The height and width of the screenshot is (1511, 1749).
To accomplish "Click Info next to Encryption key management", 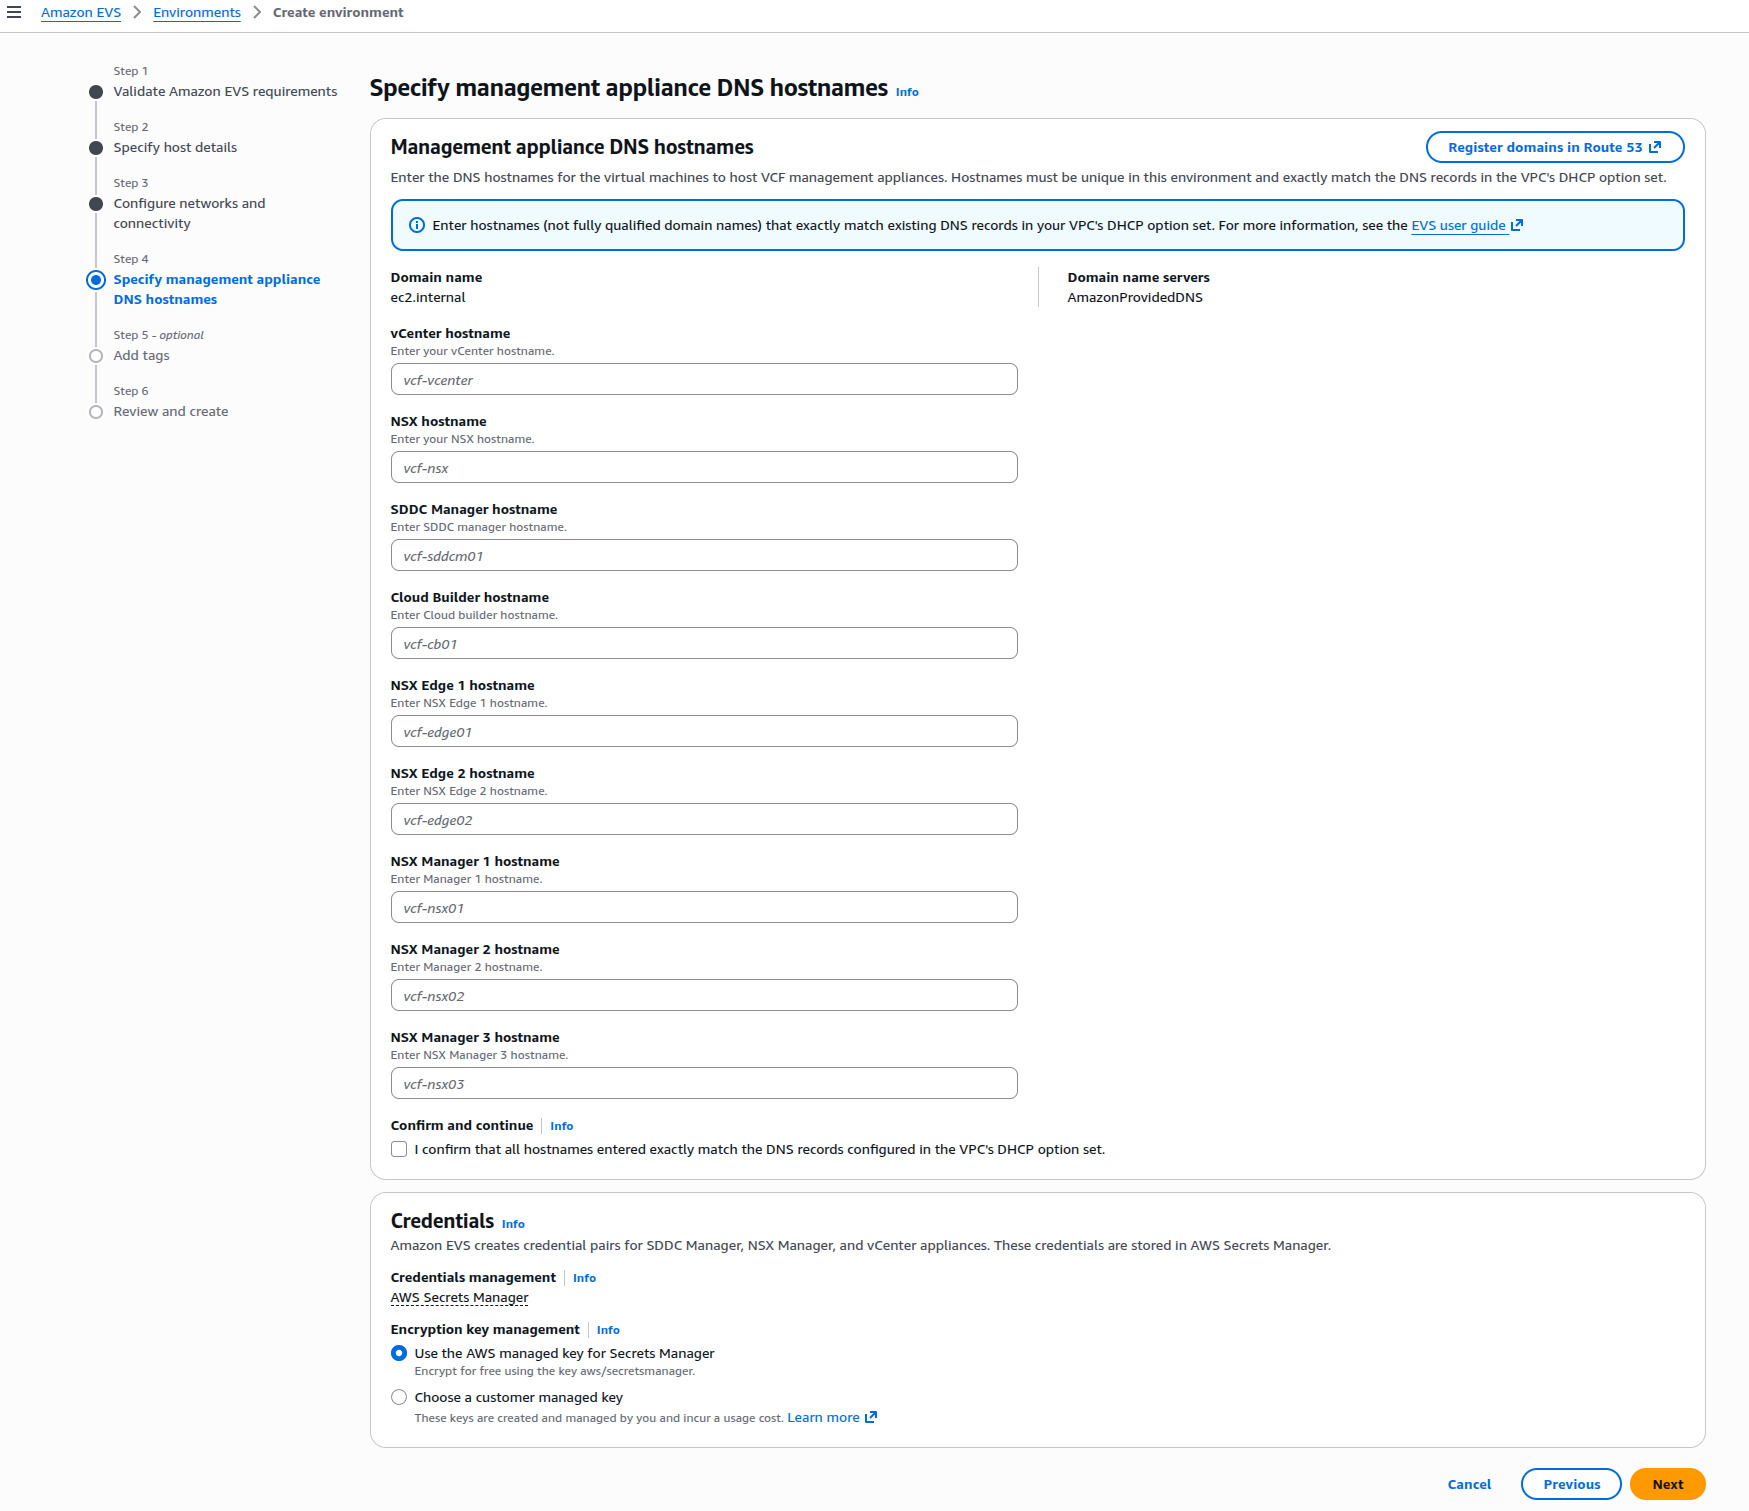I will pos(608,1330).
